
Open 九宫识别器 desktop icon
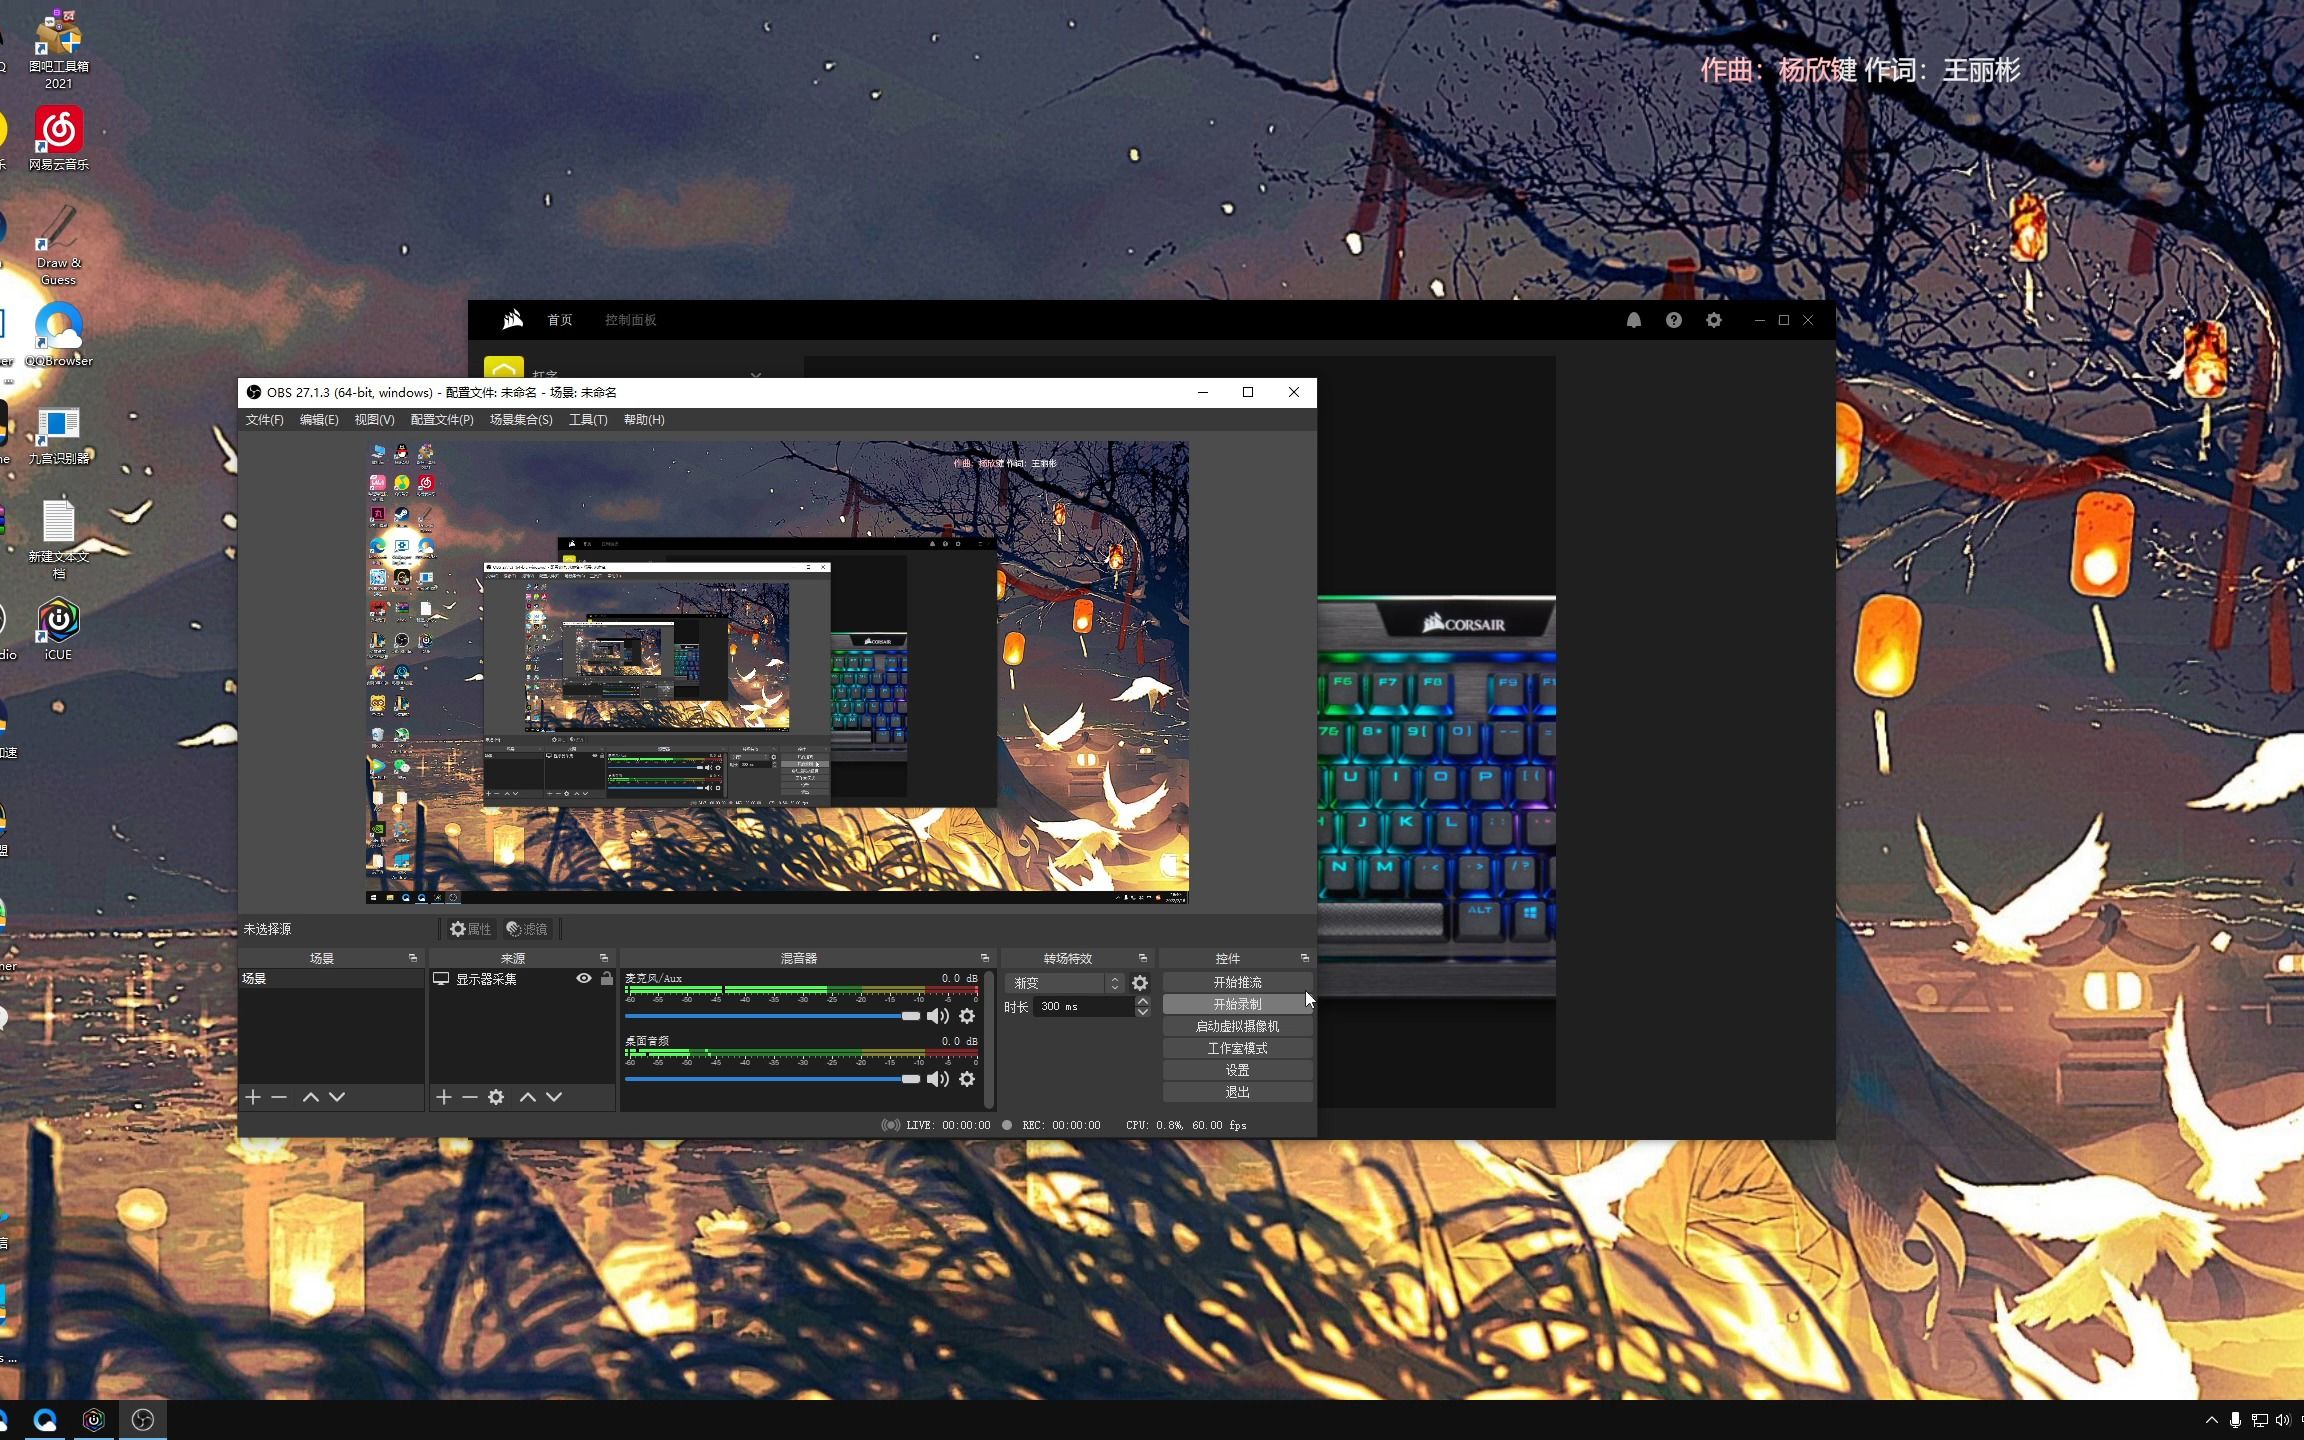[x=59, y=435]
